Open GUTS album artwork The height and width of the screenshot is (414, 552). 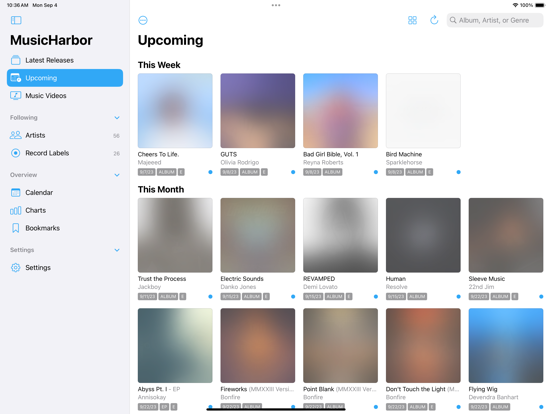coord(258,111)
